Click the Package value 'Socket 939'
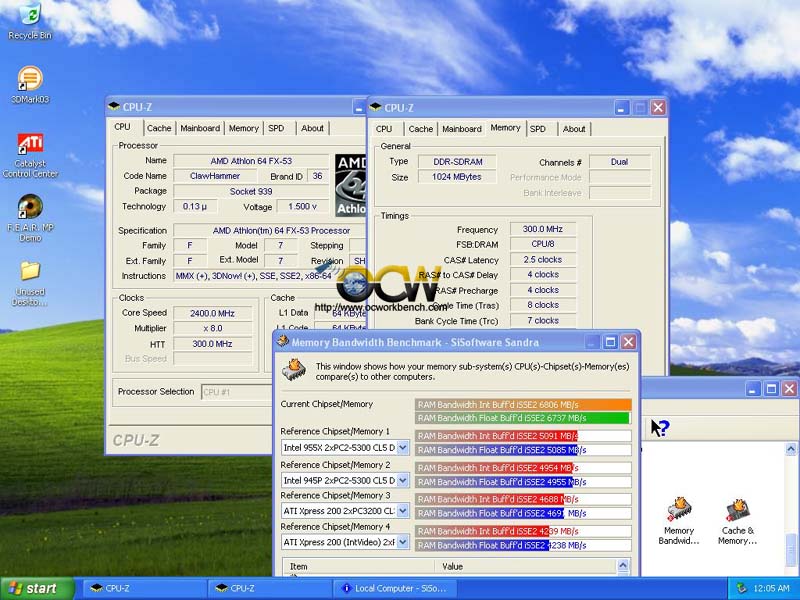 pyautogui.click(x=251, y=191)
